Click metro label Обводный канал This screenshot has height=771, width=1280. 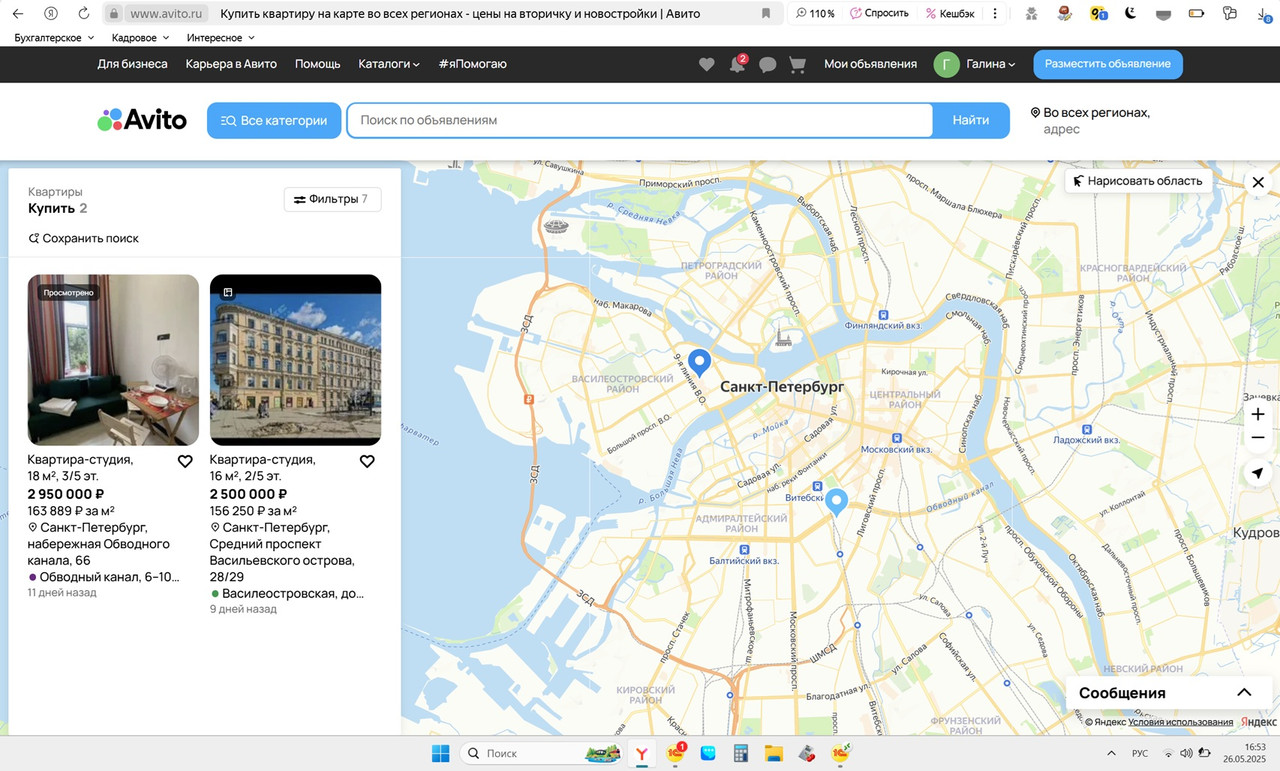[104, 577]
